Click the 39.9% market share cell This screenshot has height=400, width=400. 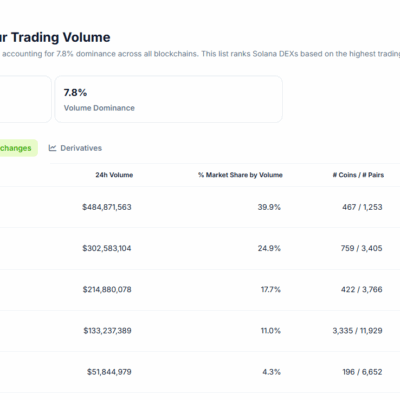tap(269, 207)
